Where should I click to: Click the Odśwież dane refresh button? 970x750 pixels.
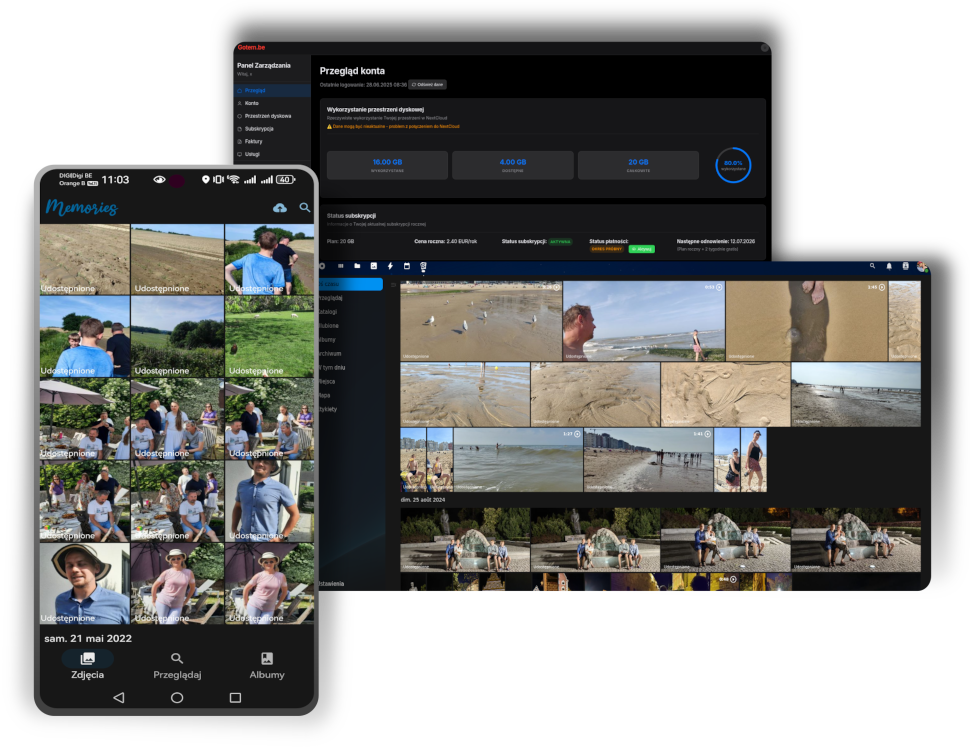[x=427, y=85]
